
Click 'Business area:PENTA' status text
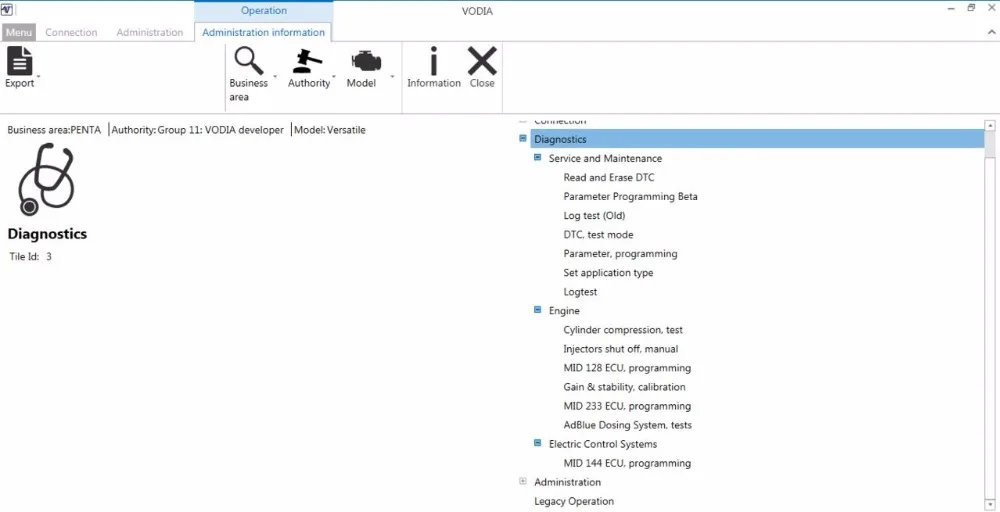54,130
